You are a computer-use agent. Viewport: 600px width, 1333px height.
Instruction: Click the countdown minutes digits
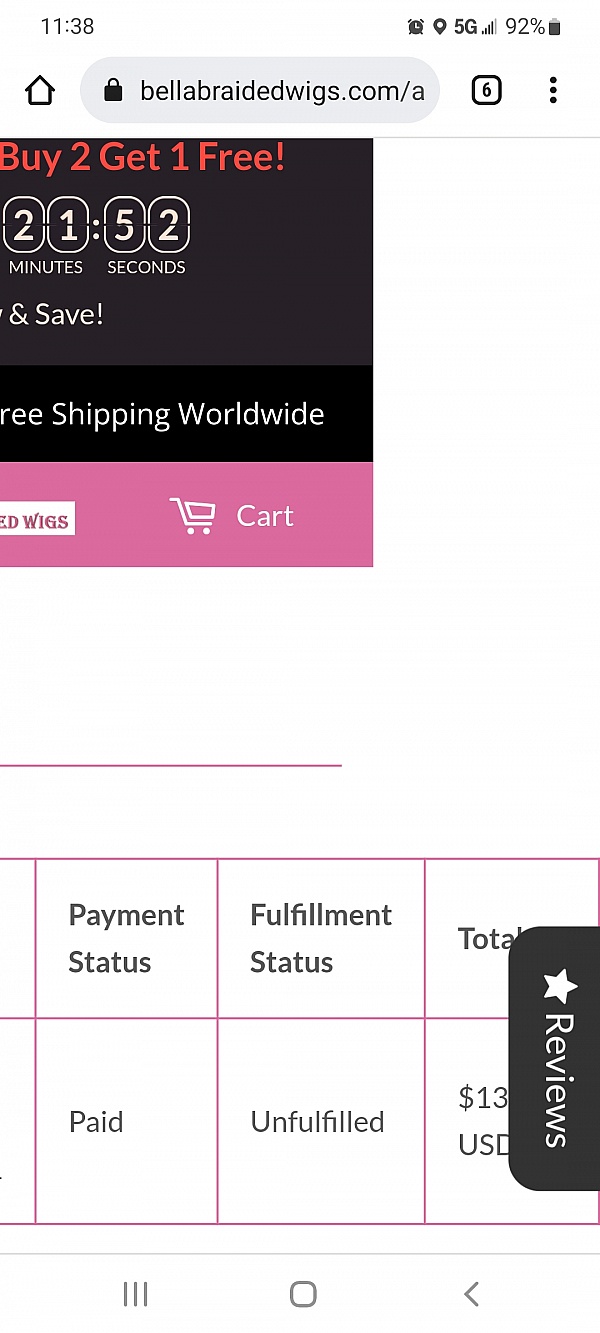(x=46, y=227)
